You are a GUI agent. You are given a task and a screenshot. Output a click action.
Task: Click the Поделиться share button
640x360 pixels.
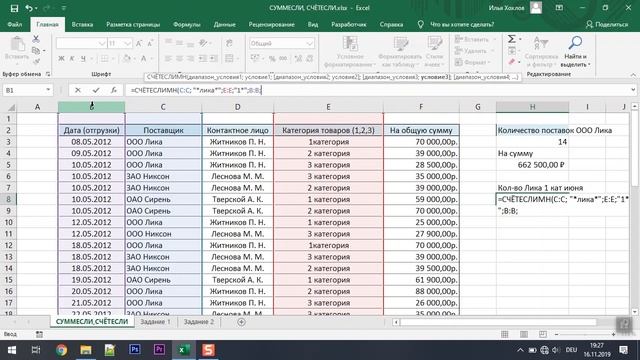607,24
